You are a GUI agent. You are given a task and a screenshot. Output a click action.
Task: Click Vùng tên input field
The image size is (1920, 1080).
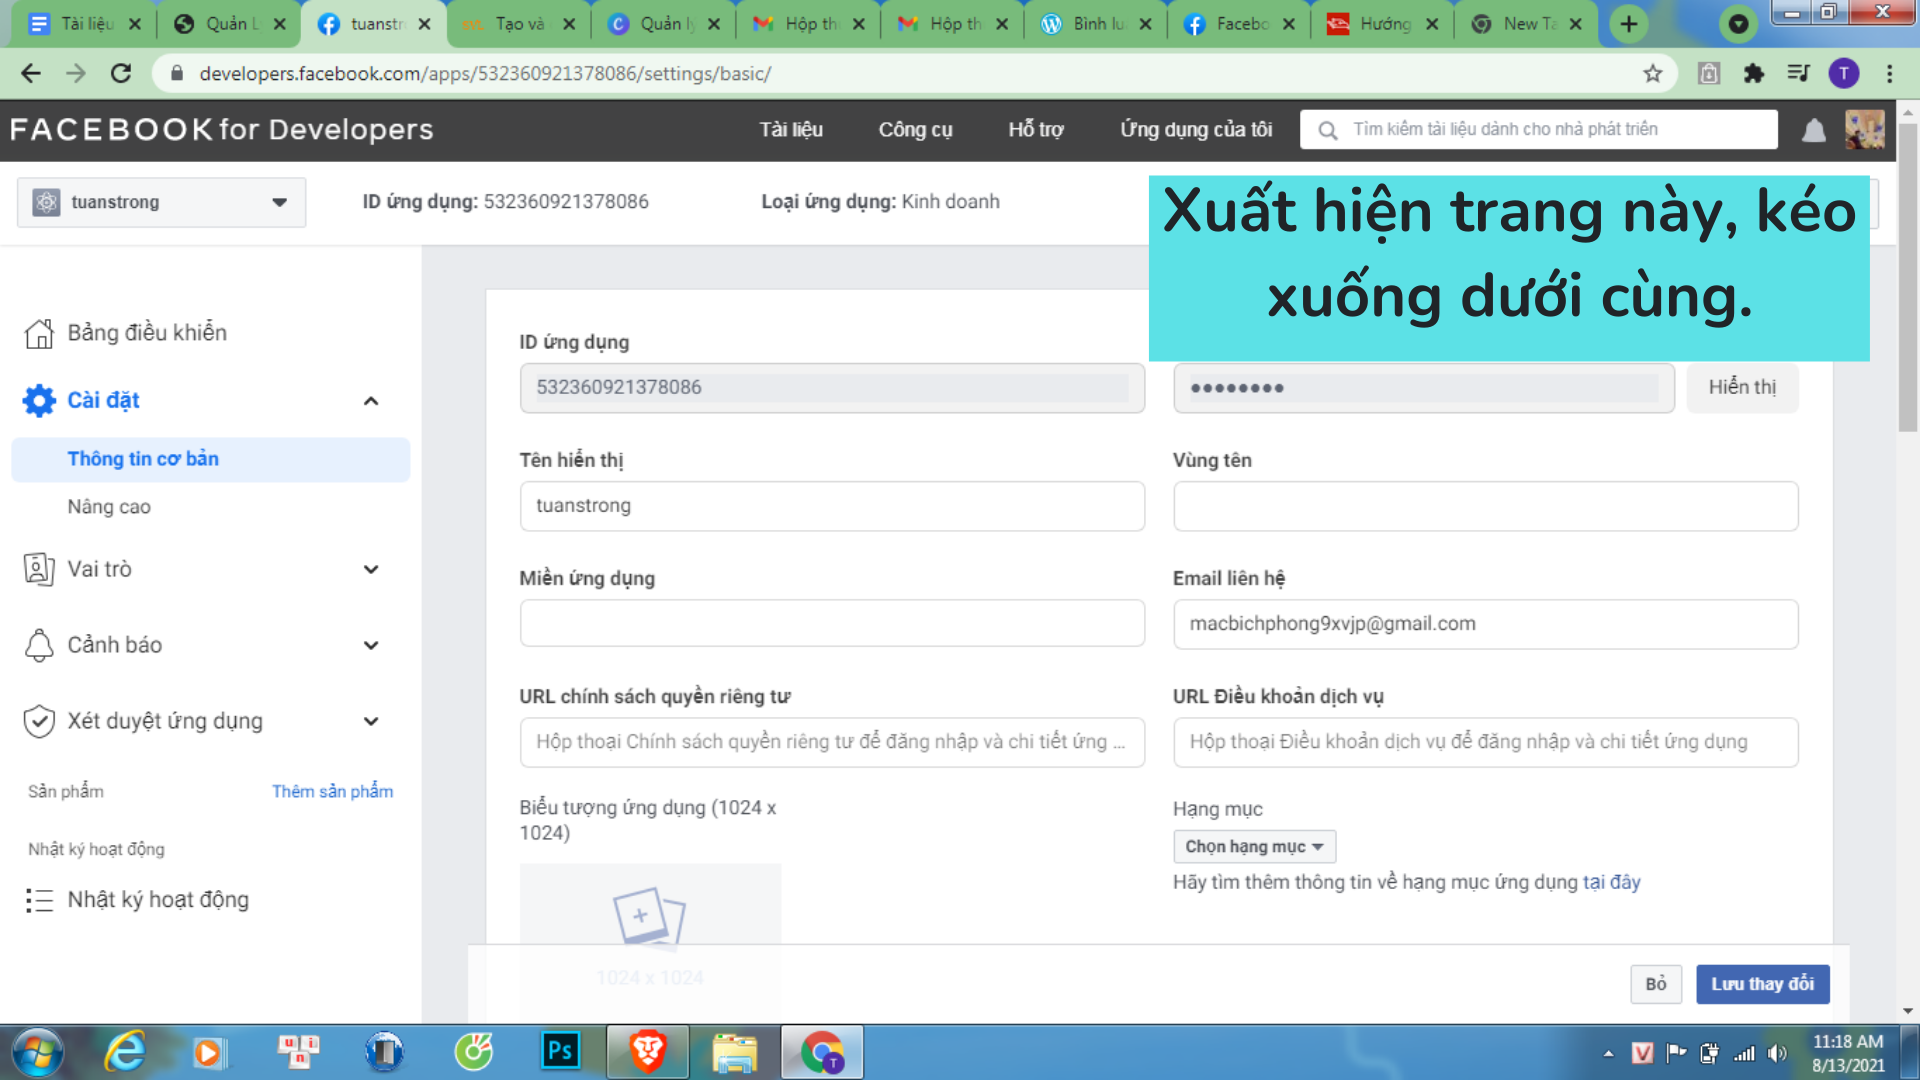1485,506
